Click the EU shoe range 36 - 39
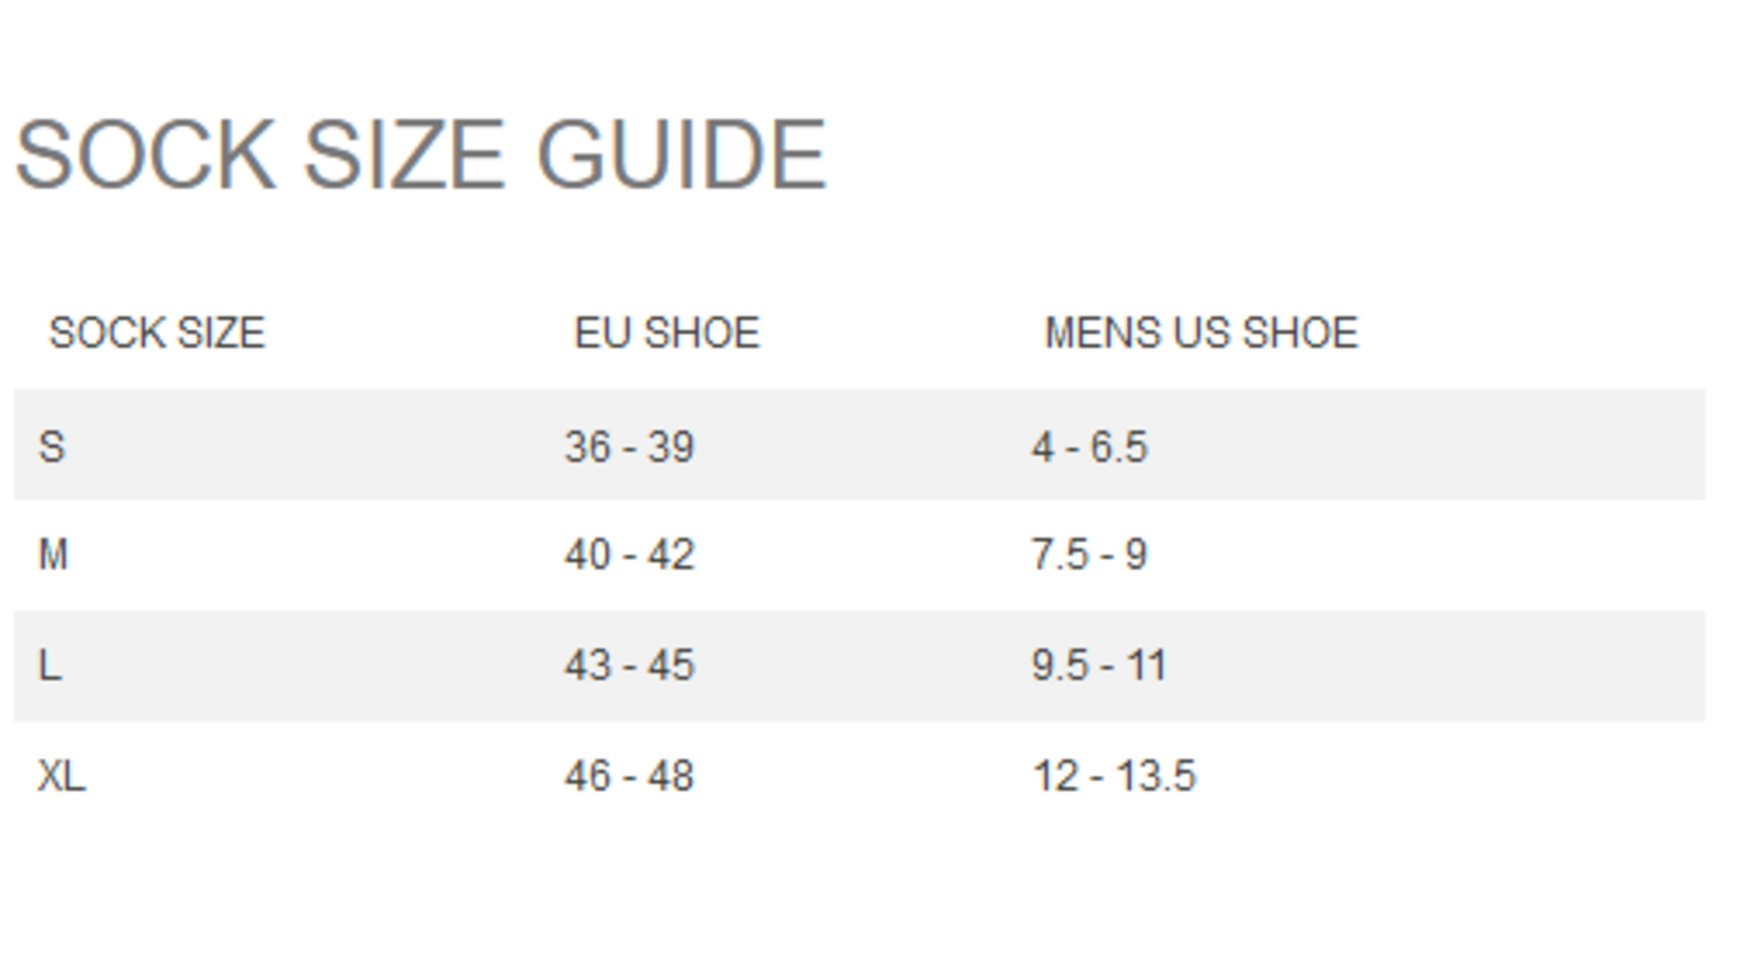This screenshot has width=1740, height=979. point(629,447)
